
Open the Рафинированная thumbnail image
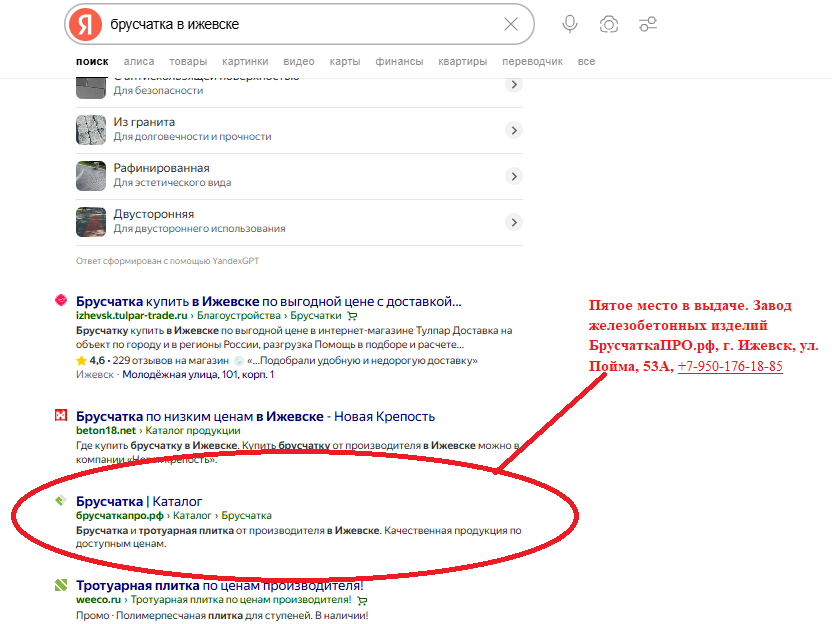[91, 176]
